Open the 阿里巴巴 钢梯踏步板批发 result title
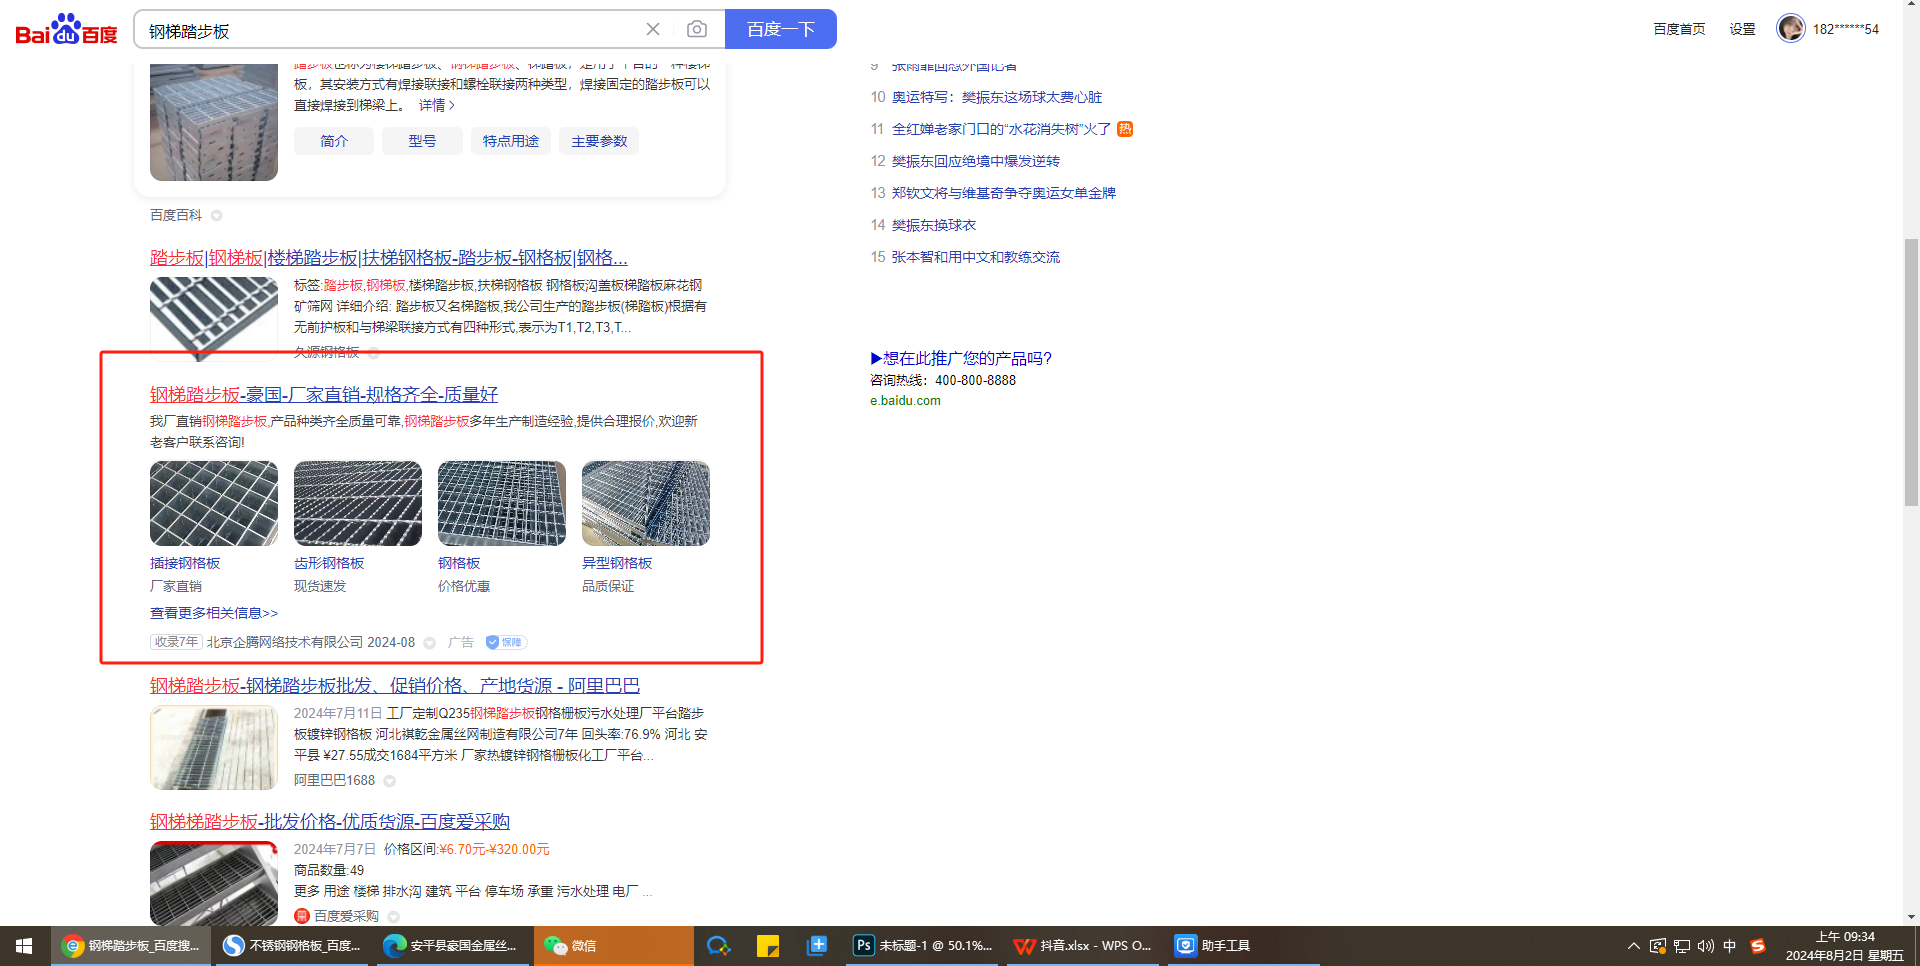The image size is (1920, 966). (395, 686)
